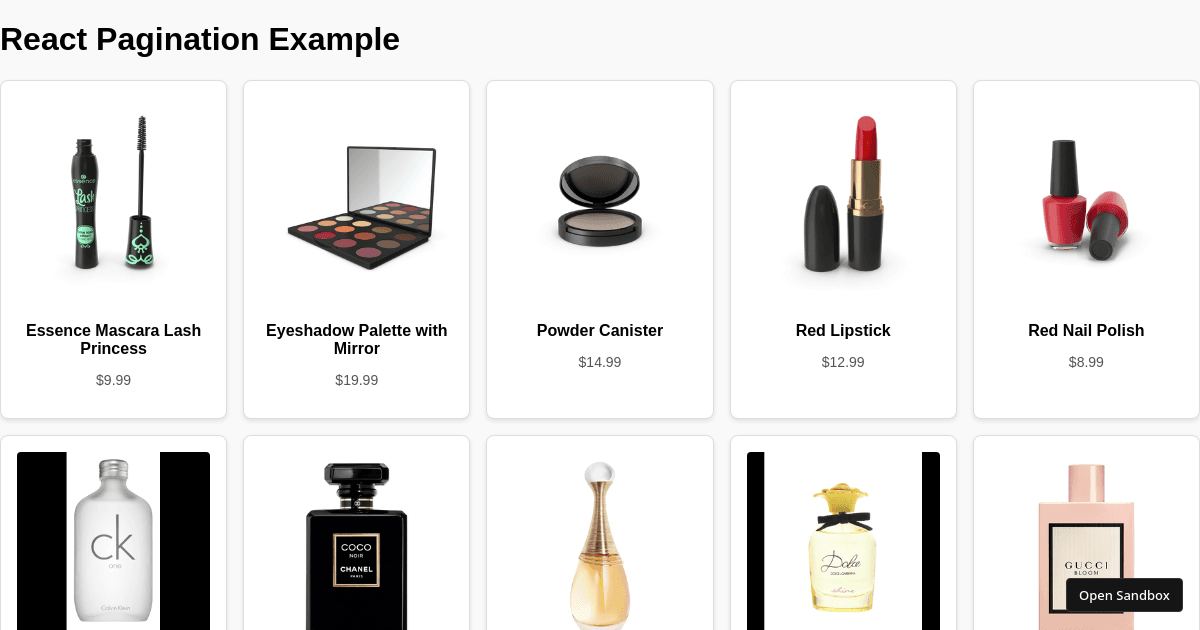Click the Powder Canister product image
The height and width of the screenshot is (630, 1200).
coord(600,193)
